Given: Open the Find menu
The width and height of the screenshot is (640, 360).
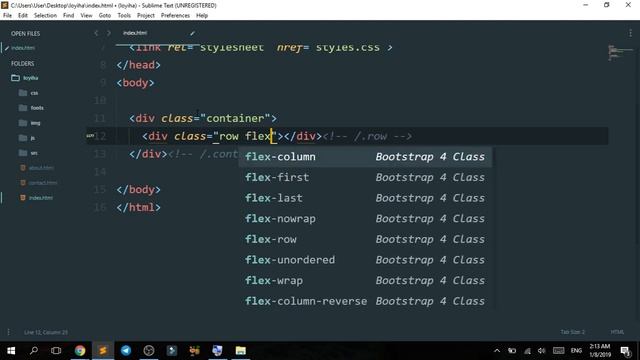Looking at the screenshot, I should click(x=69, y=16).
